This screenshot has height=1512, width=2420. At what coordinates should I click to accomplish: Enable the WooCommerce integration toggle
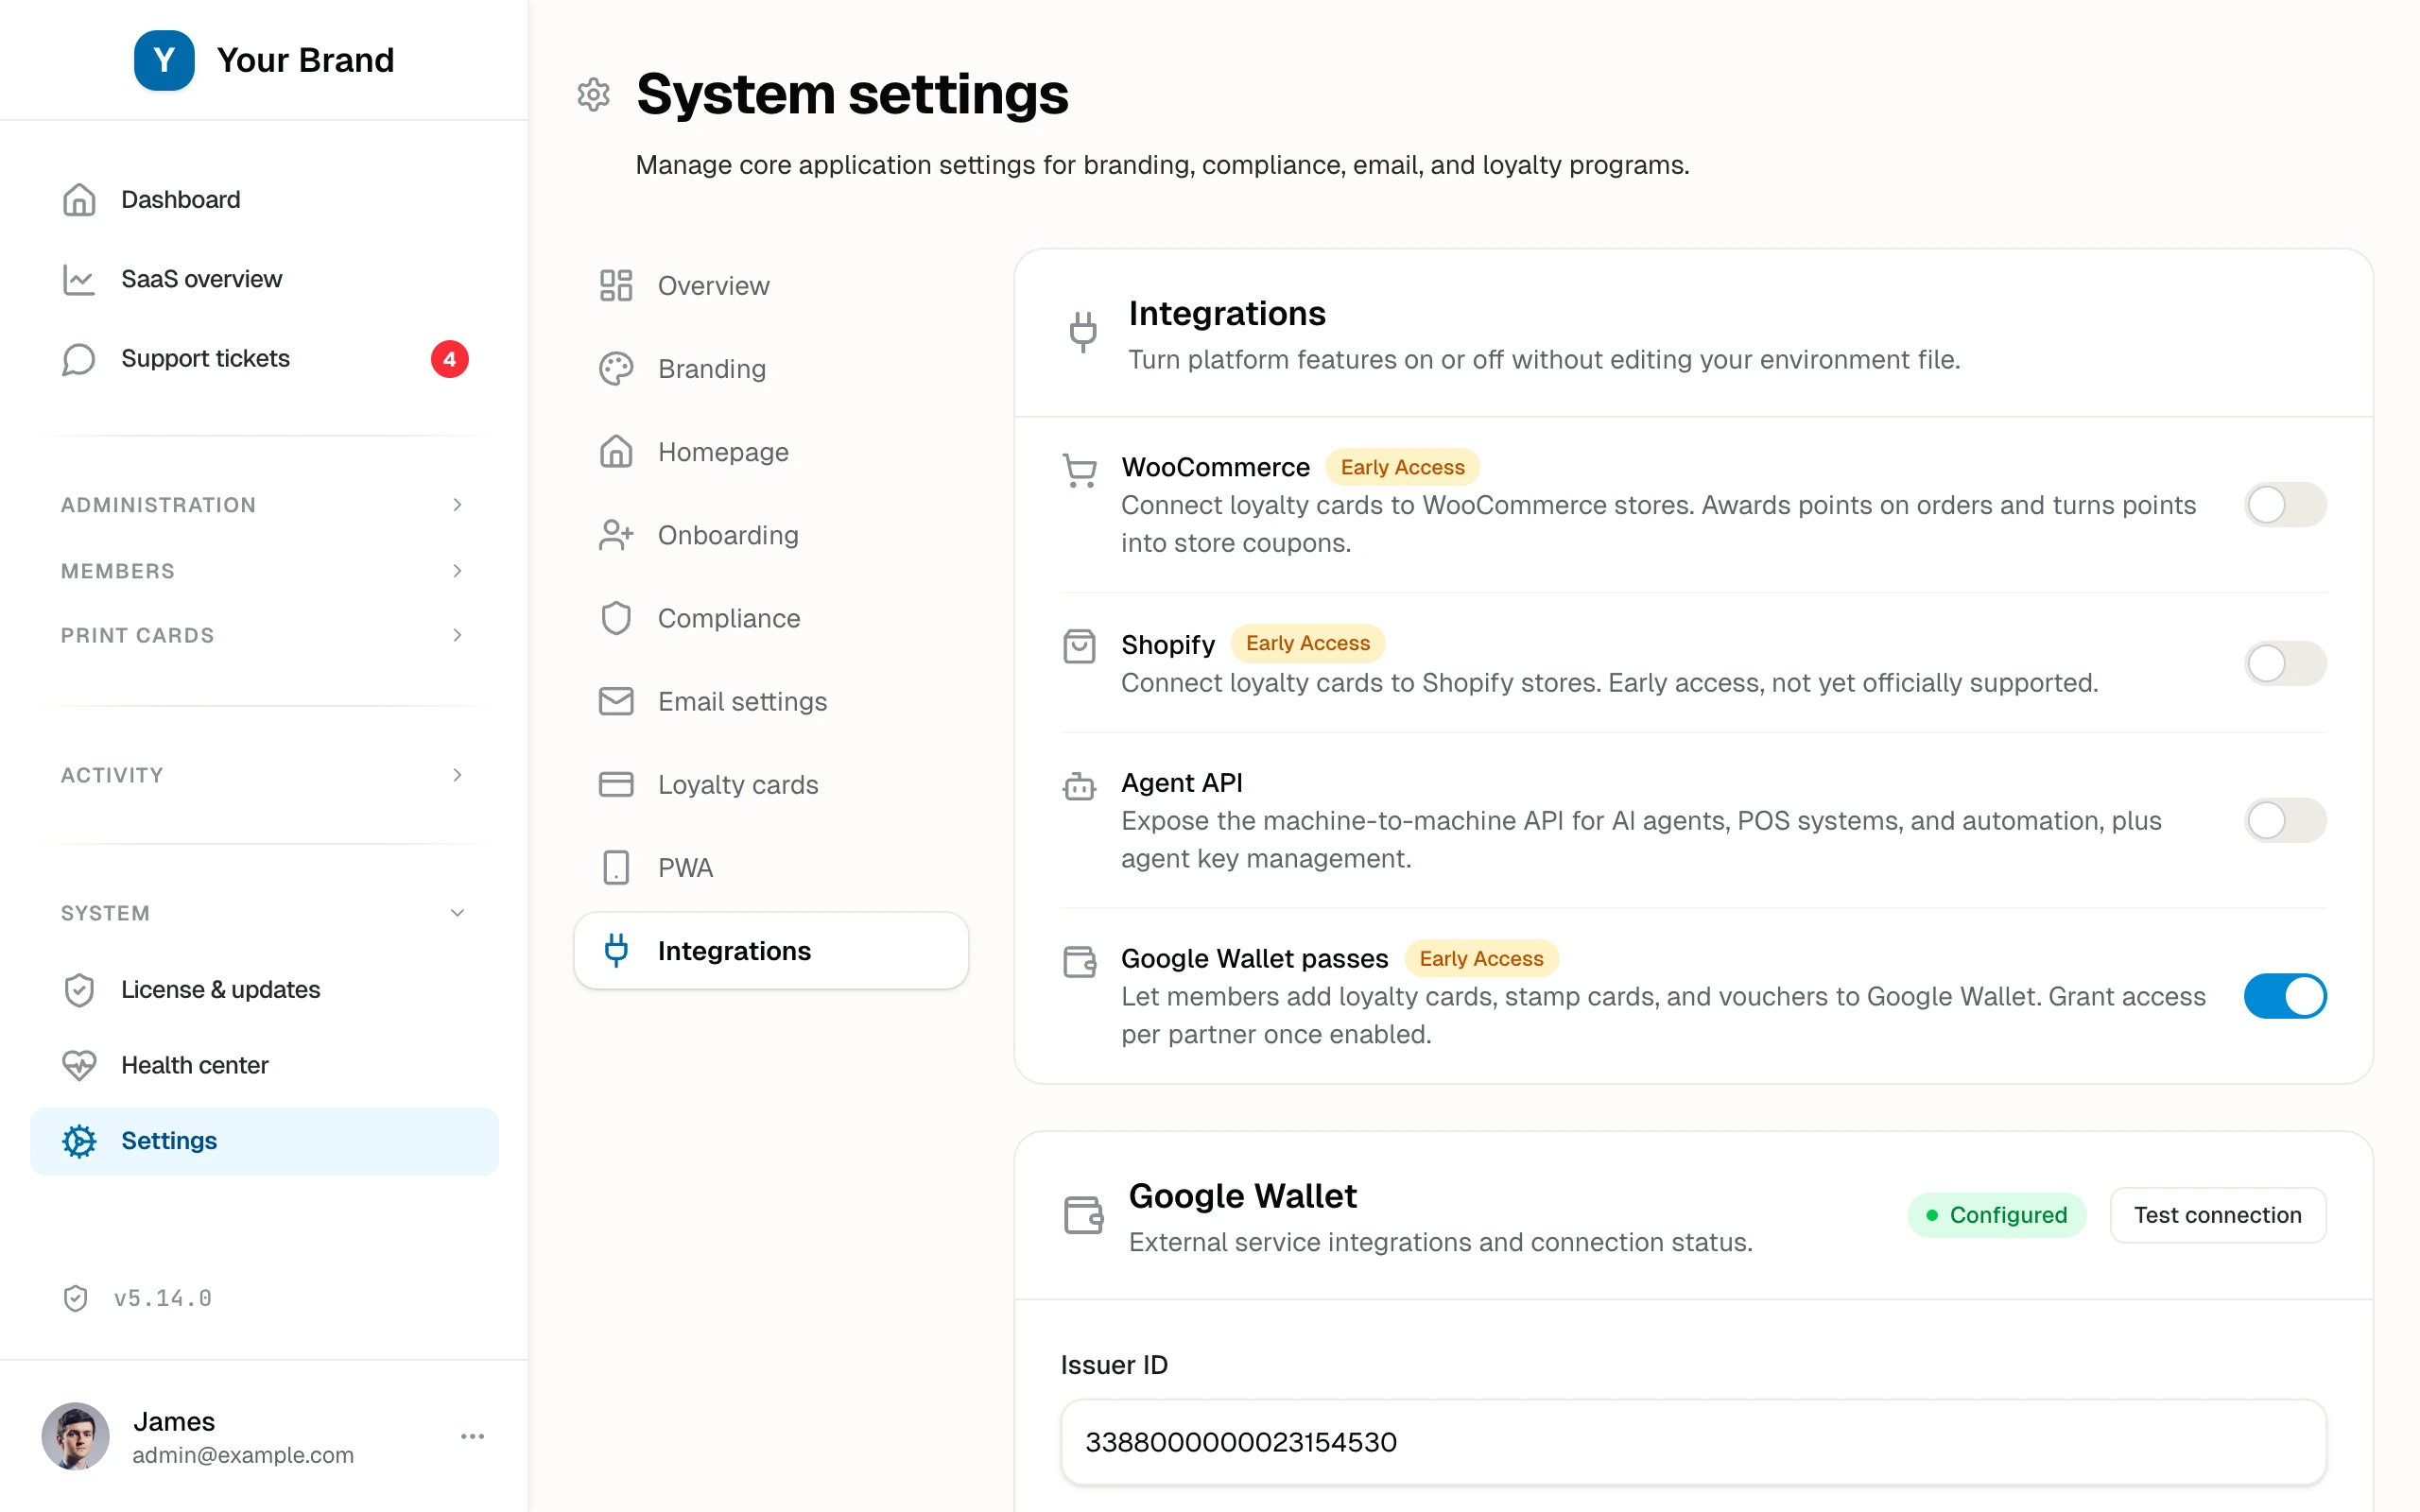2284,505
